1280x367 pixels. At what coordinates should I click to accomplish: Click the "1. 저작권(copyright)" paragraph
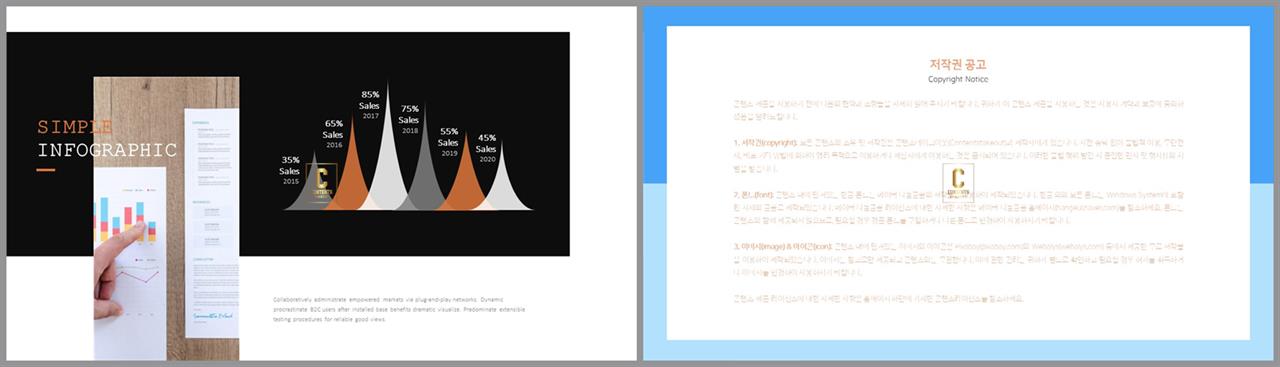[958, 156]
